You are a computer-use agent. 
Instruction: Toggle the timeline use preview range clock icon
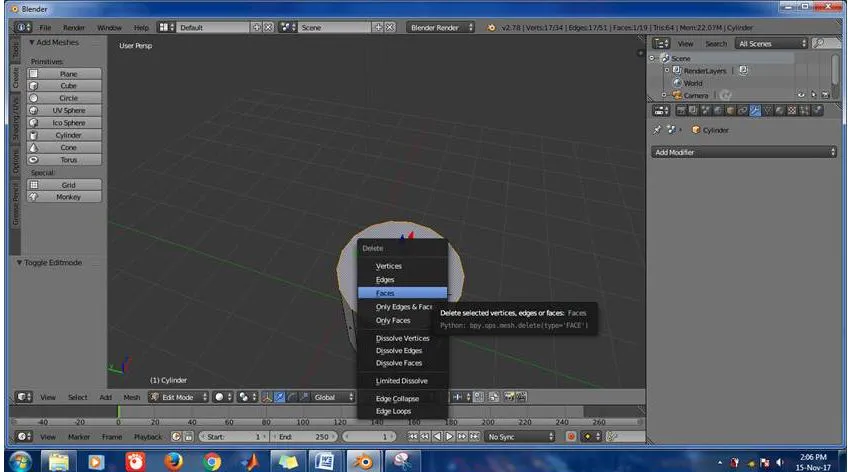click(x=176, y=436)
